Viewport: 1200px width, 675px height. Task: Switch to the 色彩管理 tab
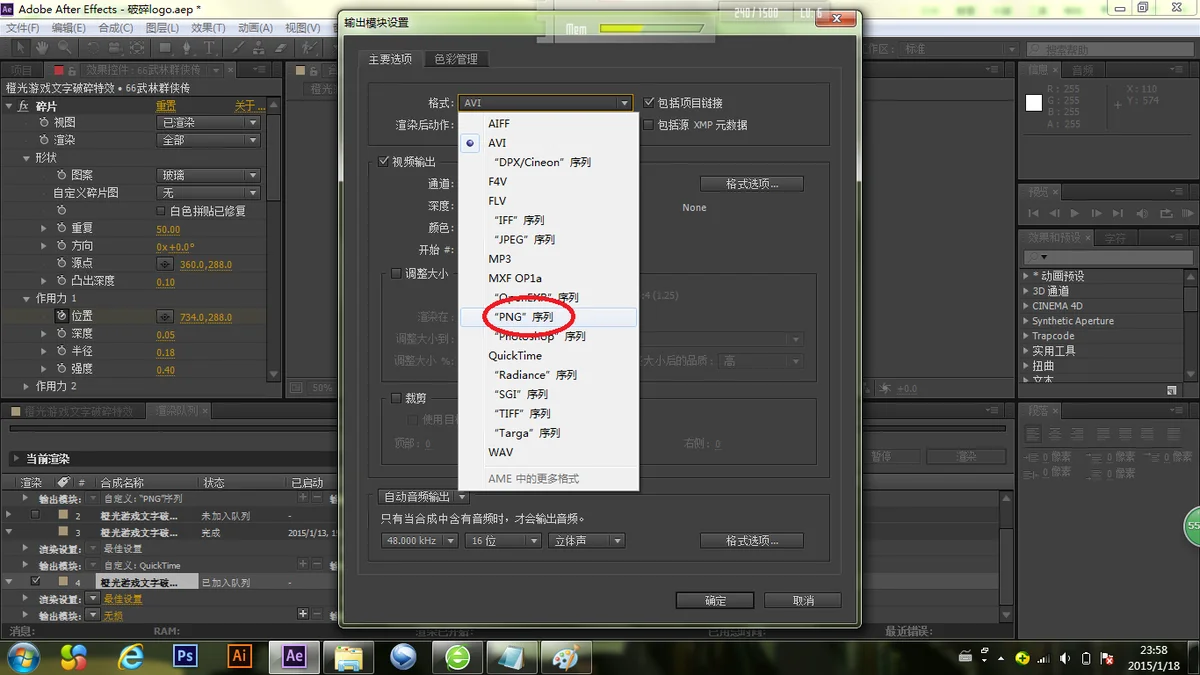455,60
